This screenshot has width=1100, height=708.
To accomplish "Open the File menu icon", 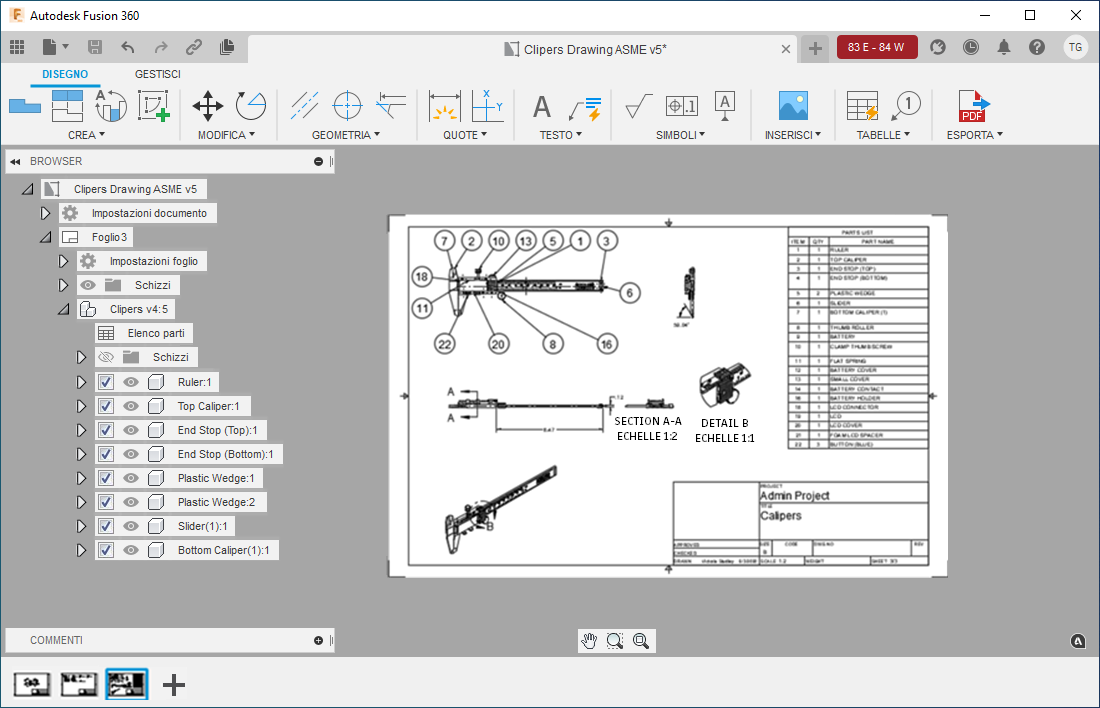I will click(55, 47).
